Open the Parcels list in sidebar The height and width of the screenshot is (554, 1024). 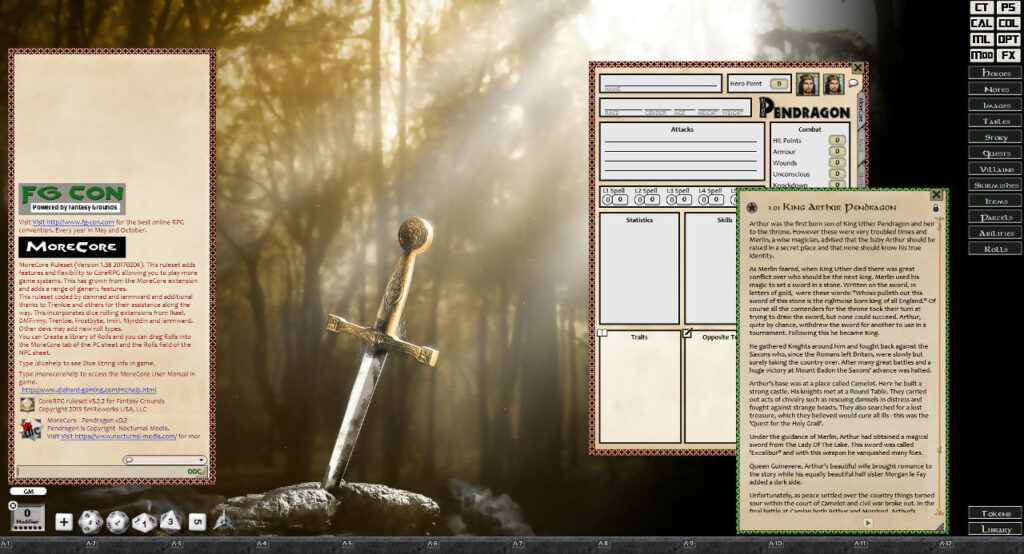coord(996,217)
